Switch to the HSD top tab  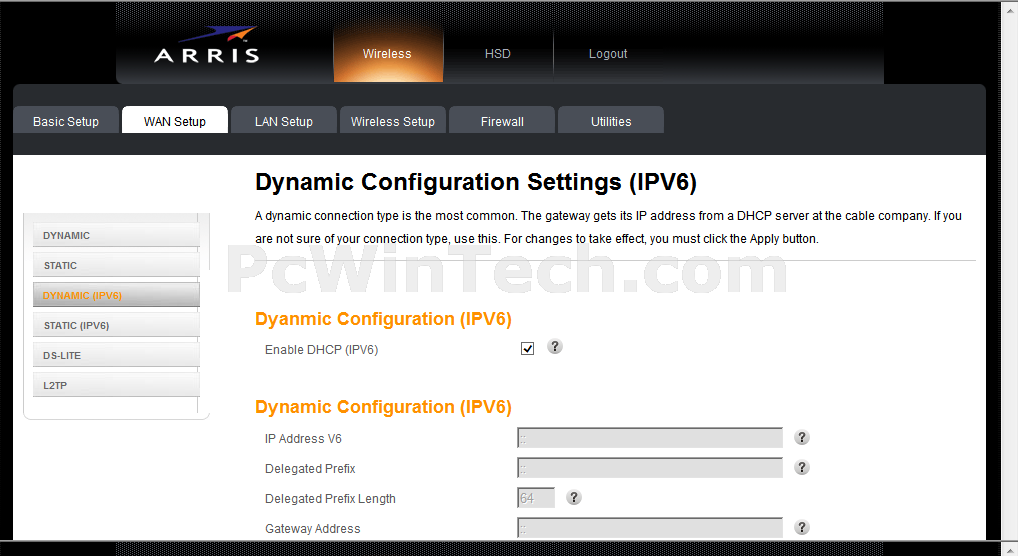click(x=498, y=54)
